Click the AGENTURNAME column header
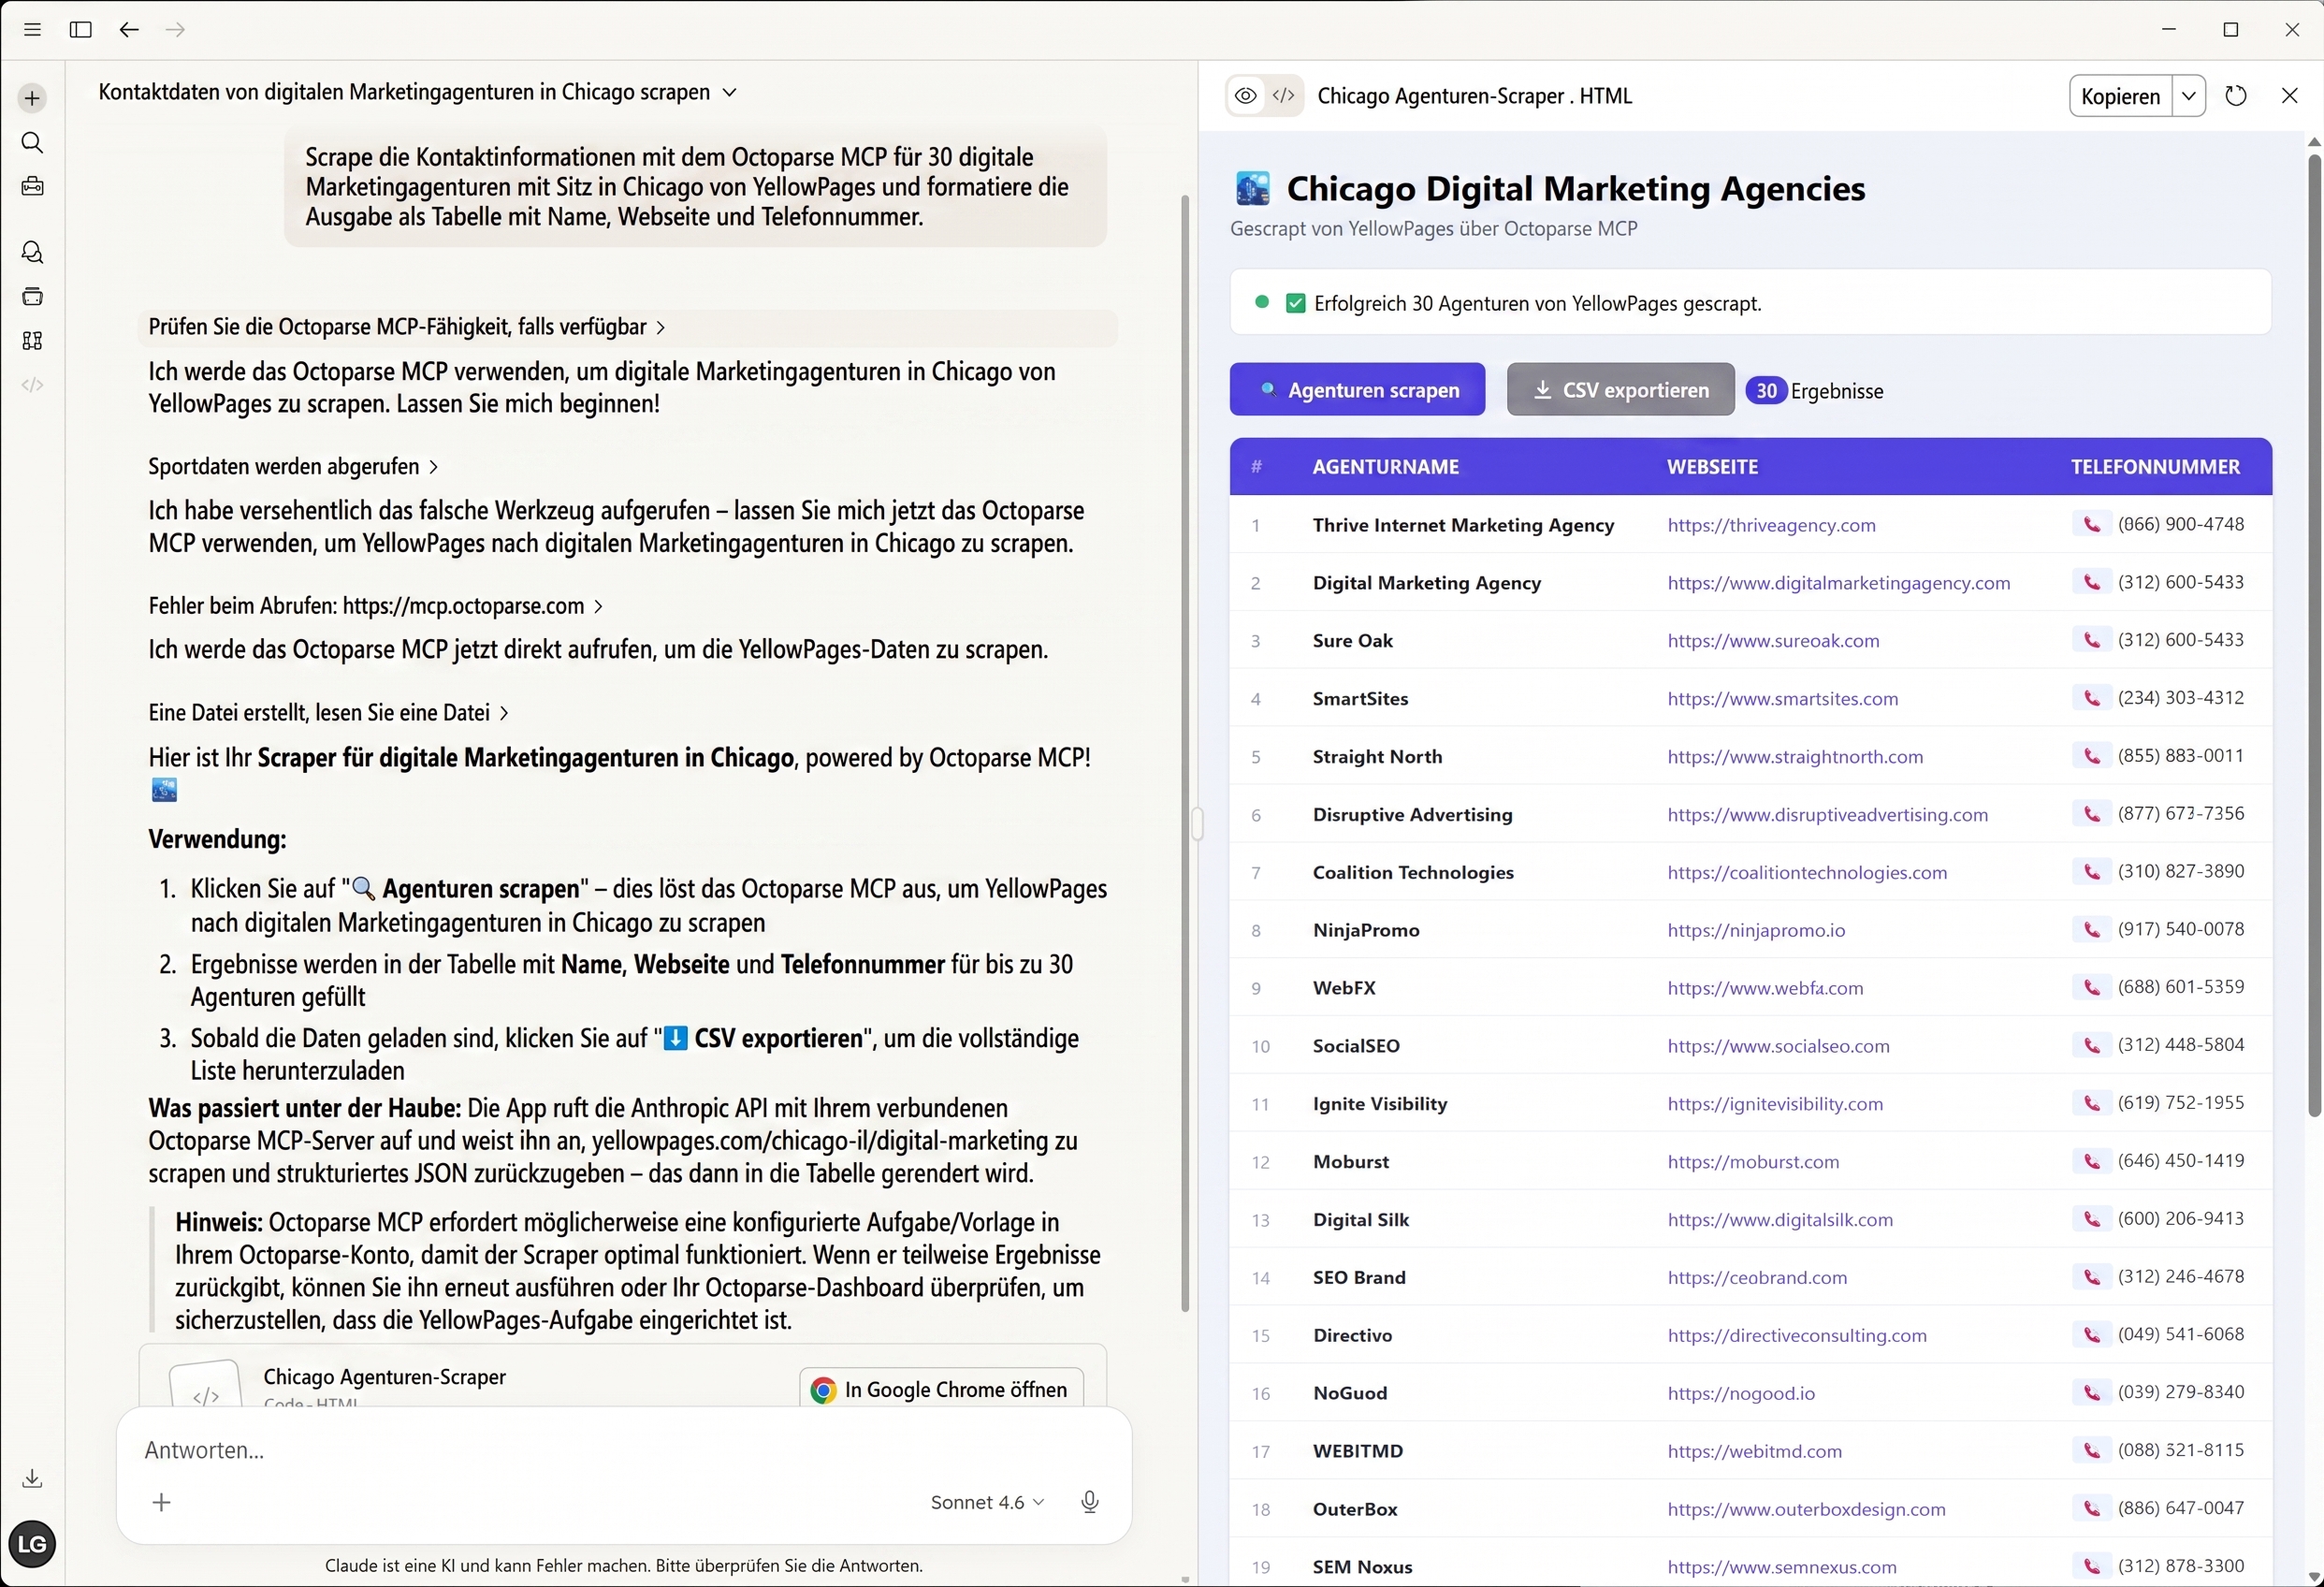This screenshot has height=1587, width=2324. tap(1385, 467)
